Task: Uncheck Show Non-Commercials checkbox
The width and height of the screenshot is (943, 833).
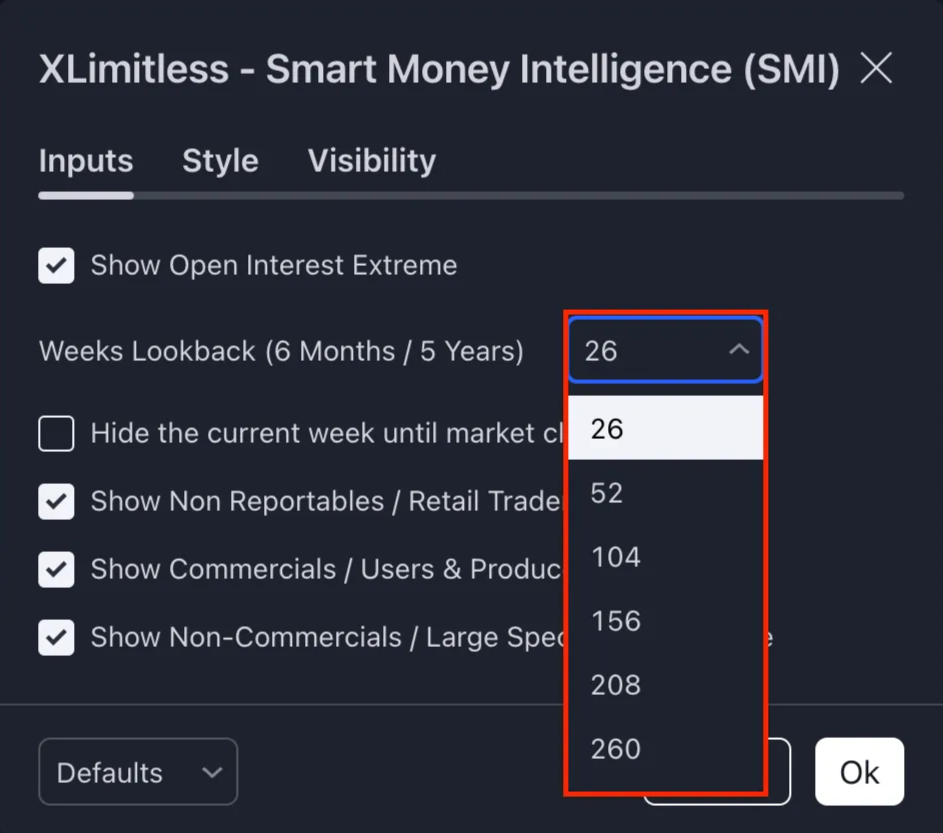Action: click(x=57, y=638)
